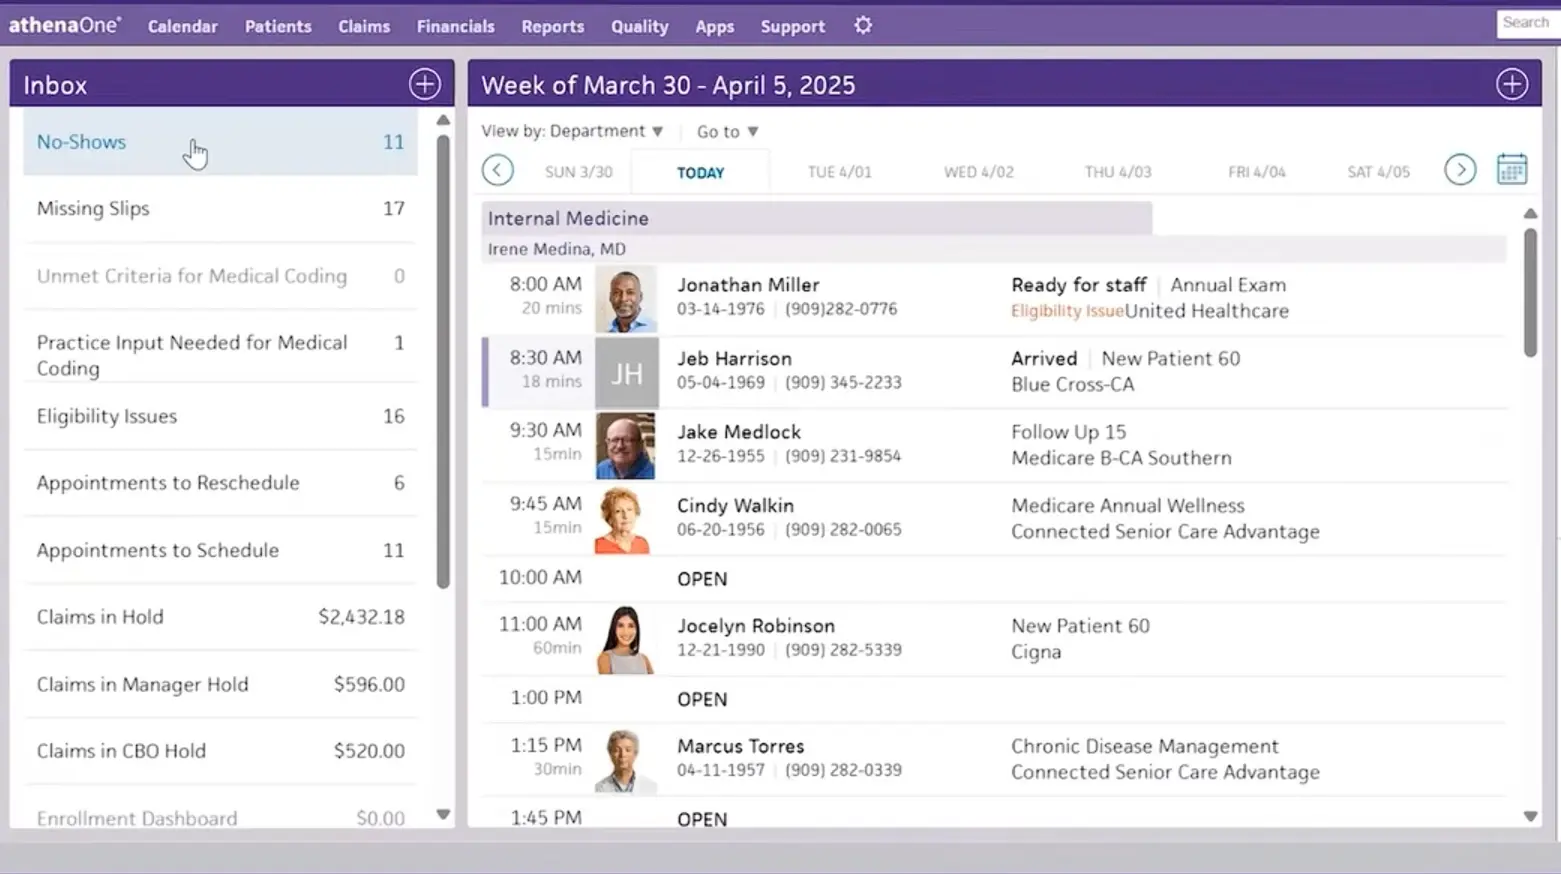Open Appointments to Schedule inbox item
Screen dimensions: 1561x874
[x=220, y=550]
